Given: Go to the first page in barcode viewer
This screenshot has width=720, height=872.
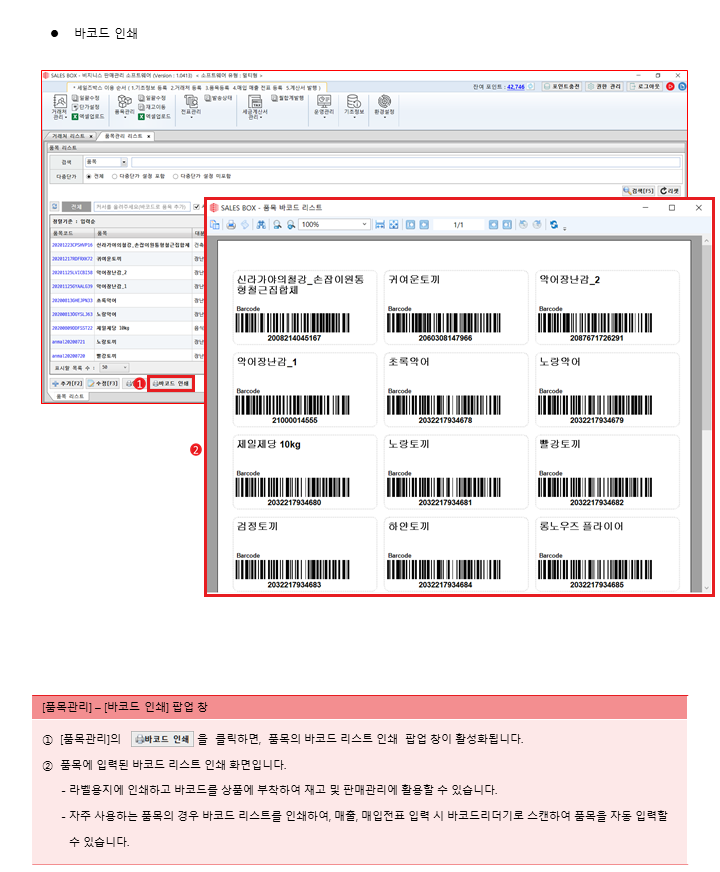Looking at the screenshot, I should pos(410,225).
